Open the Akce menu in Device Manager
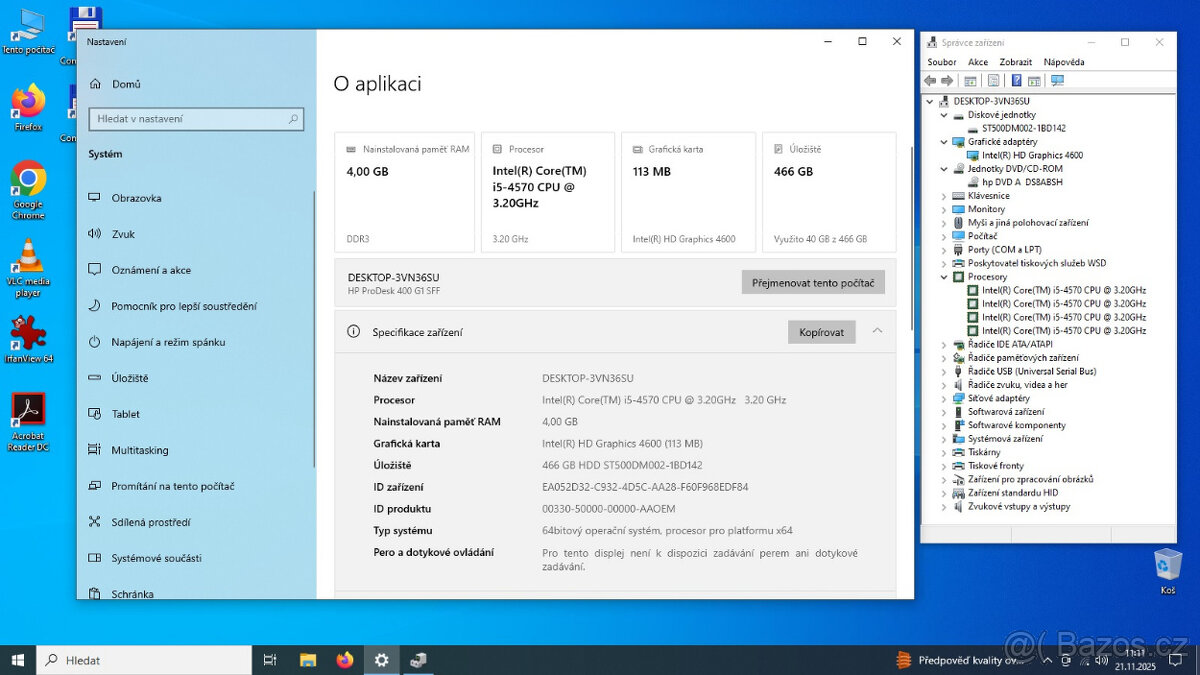The height and width of the screenshot is (675, 1200). pyautogui.click(x=978, y=62)
